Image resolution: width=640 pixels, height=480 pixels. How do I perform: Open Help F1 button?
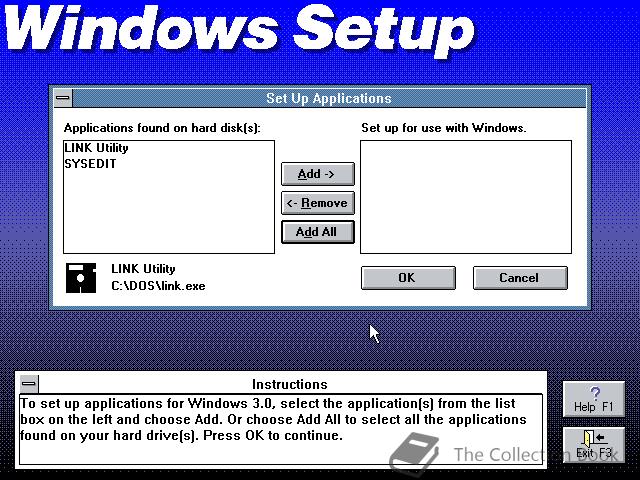[x=593, y=399]
